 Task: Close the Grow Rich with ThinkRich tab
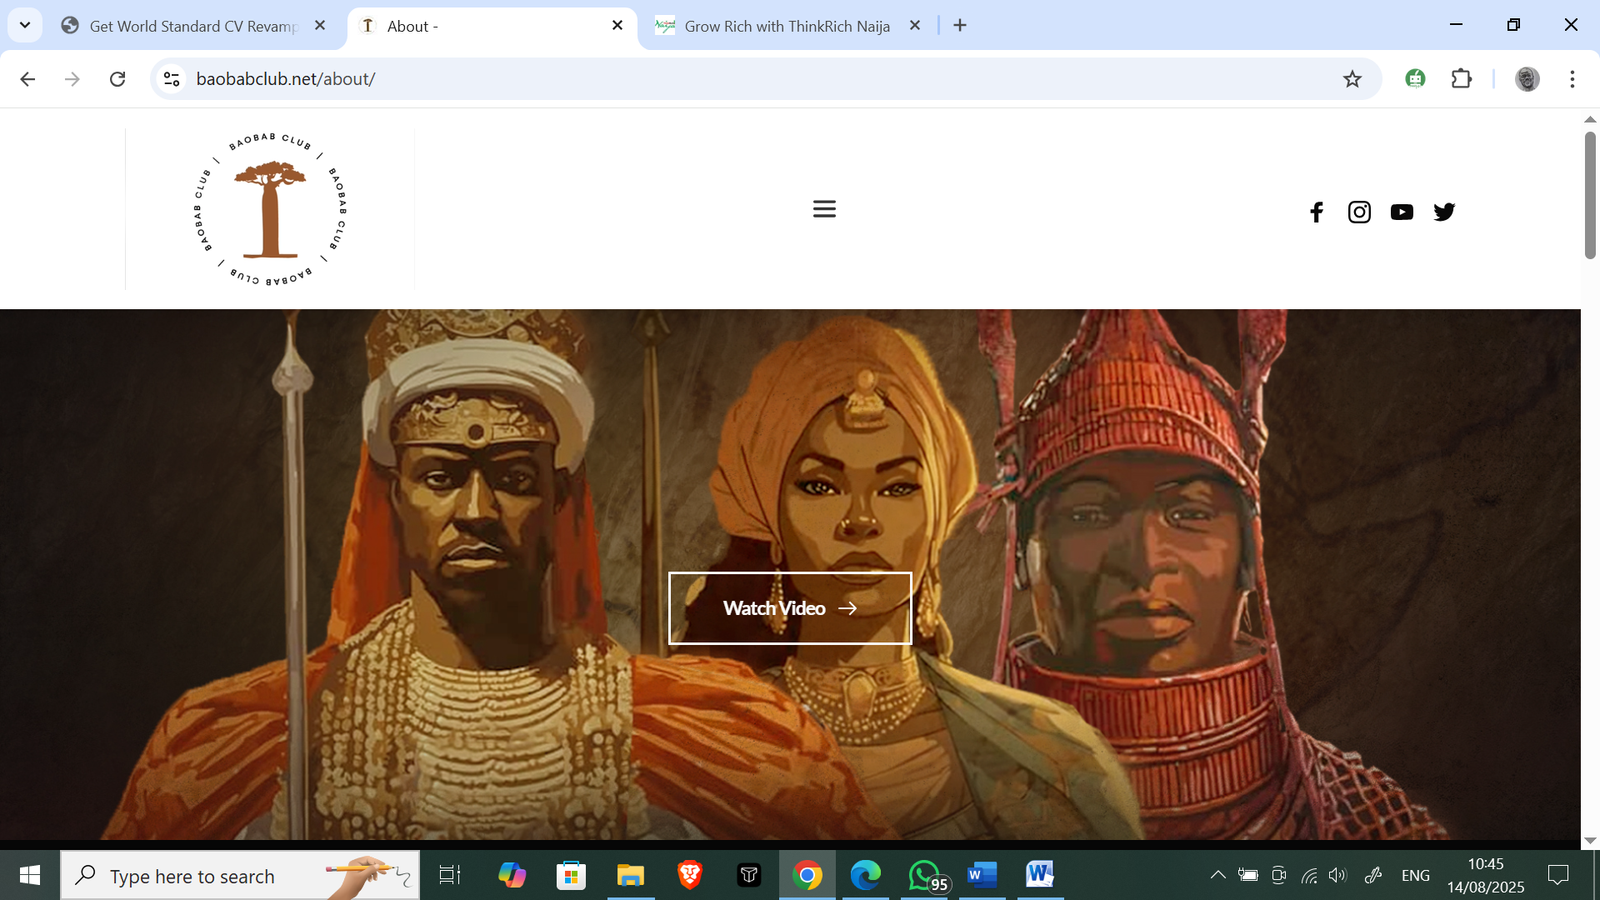click(914, 26)
